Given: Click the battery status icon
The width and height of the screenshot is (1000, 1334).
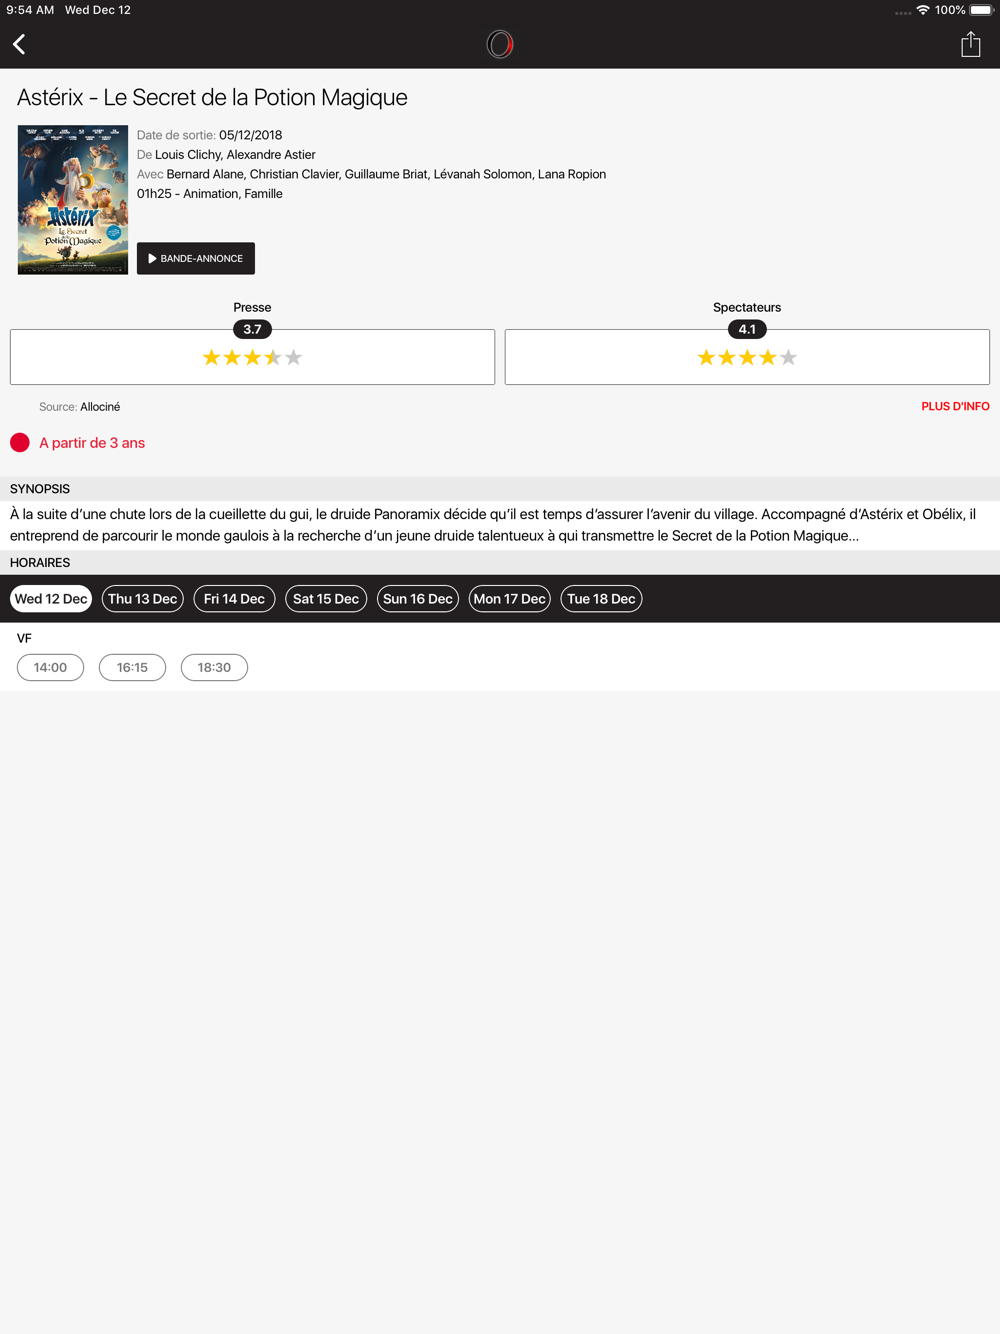Looking at the screenshot, I should 982,10.
